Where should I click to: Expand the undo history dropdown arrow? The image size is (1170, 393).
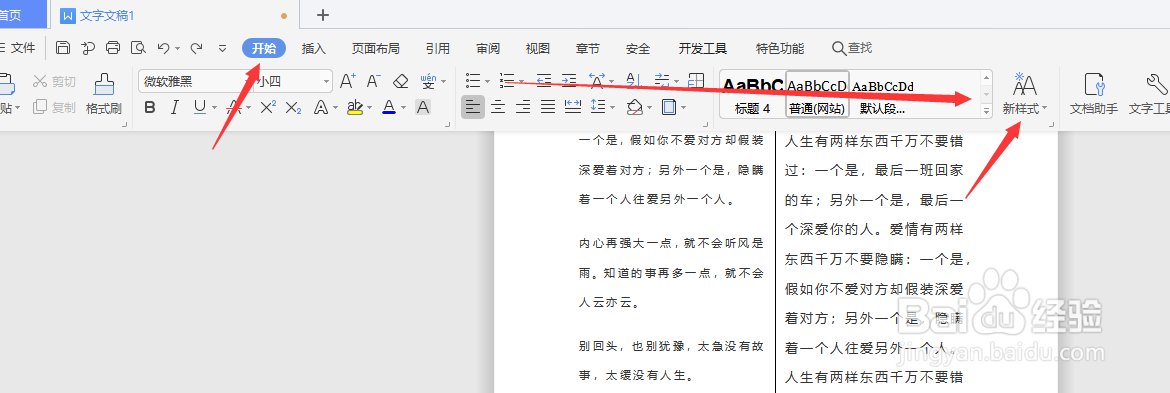[178, 48]
